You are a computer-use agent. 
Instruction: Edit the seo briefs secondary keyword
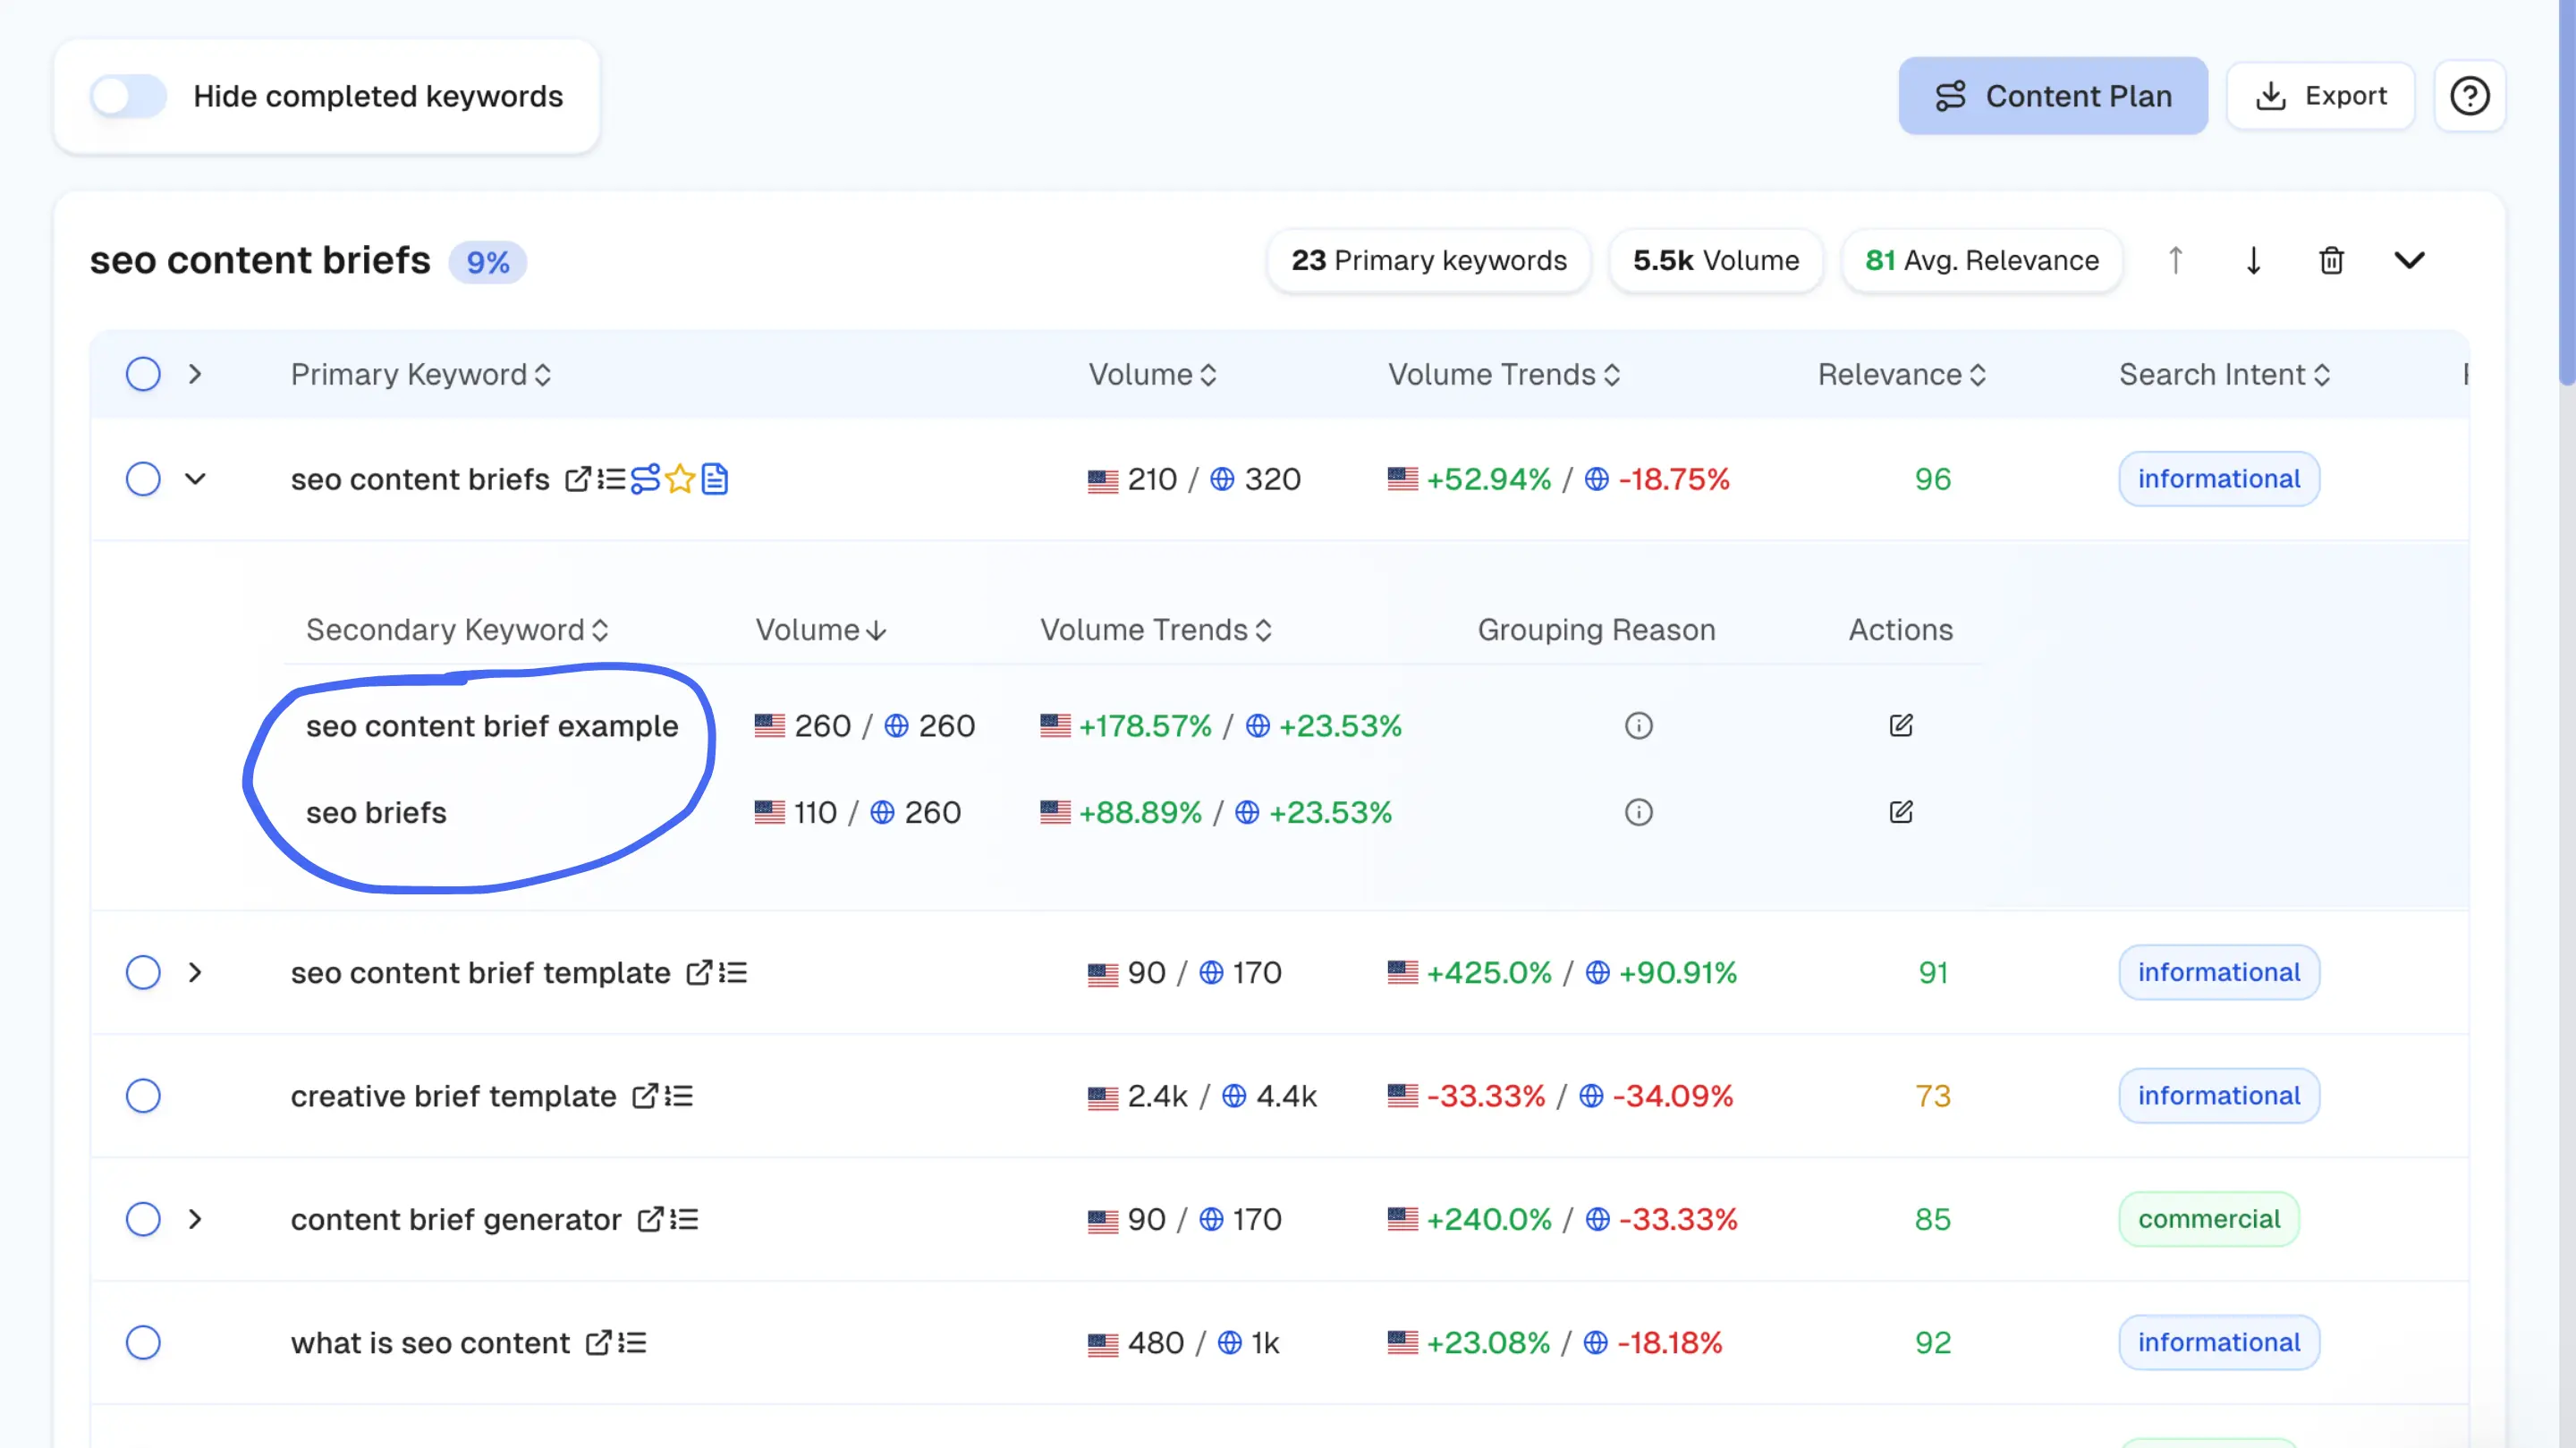pyautogui.click(x=1900, y=812)
